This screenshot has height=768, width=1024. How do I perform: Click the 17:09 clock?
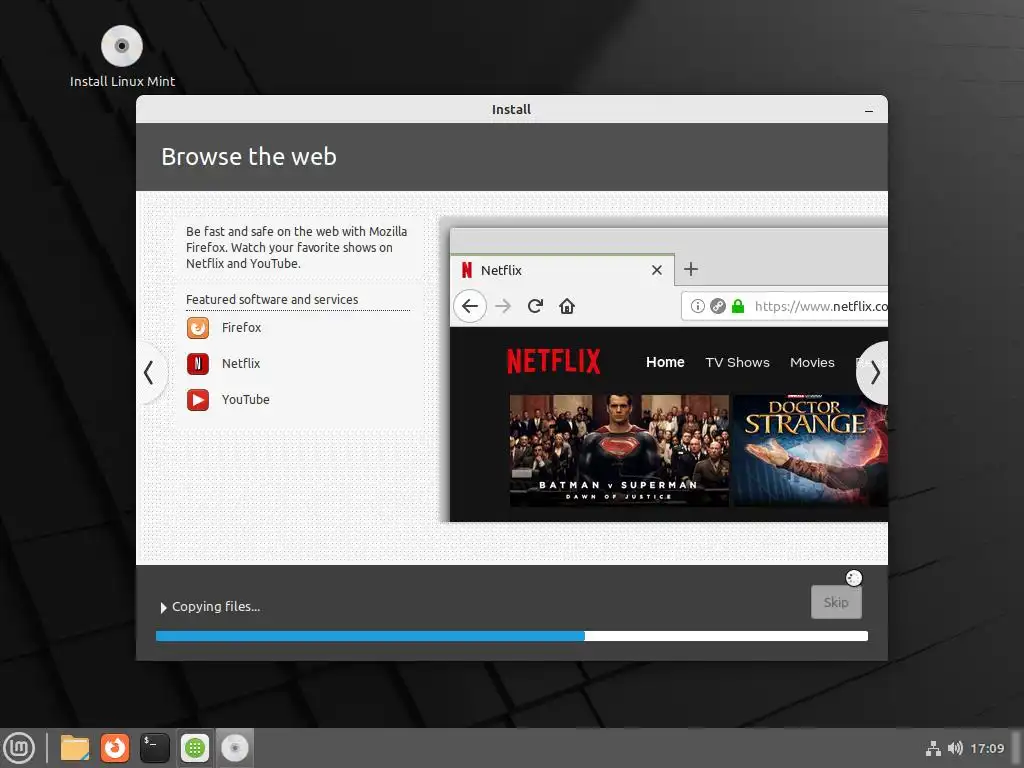[x=987, y=748]
